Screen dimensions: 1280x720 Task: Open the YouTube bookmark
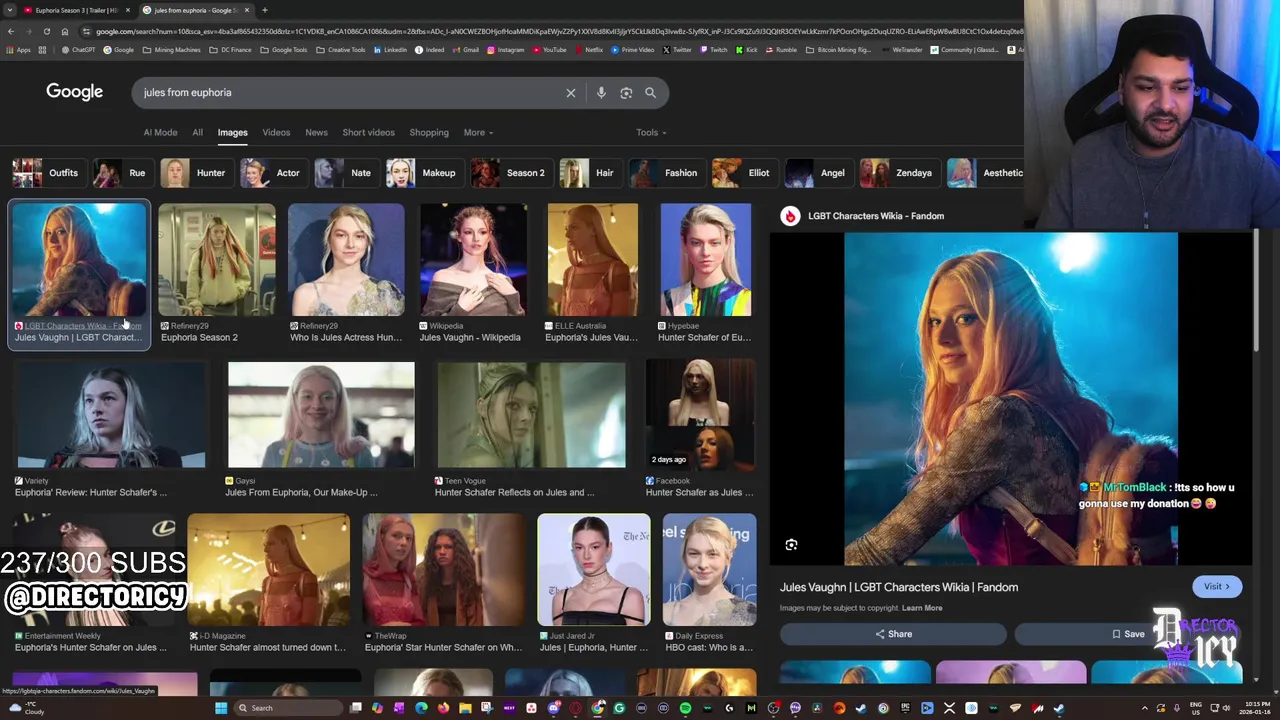(548, 50)
